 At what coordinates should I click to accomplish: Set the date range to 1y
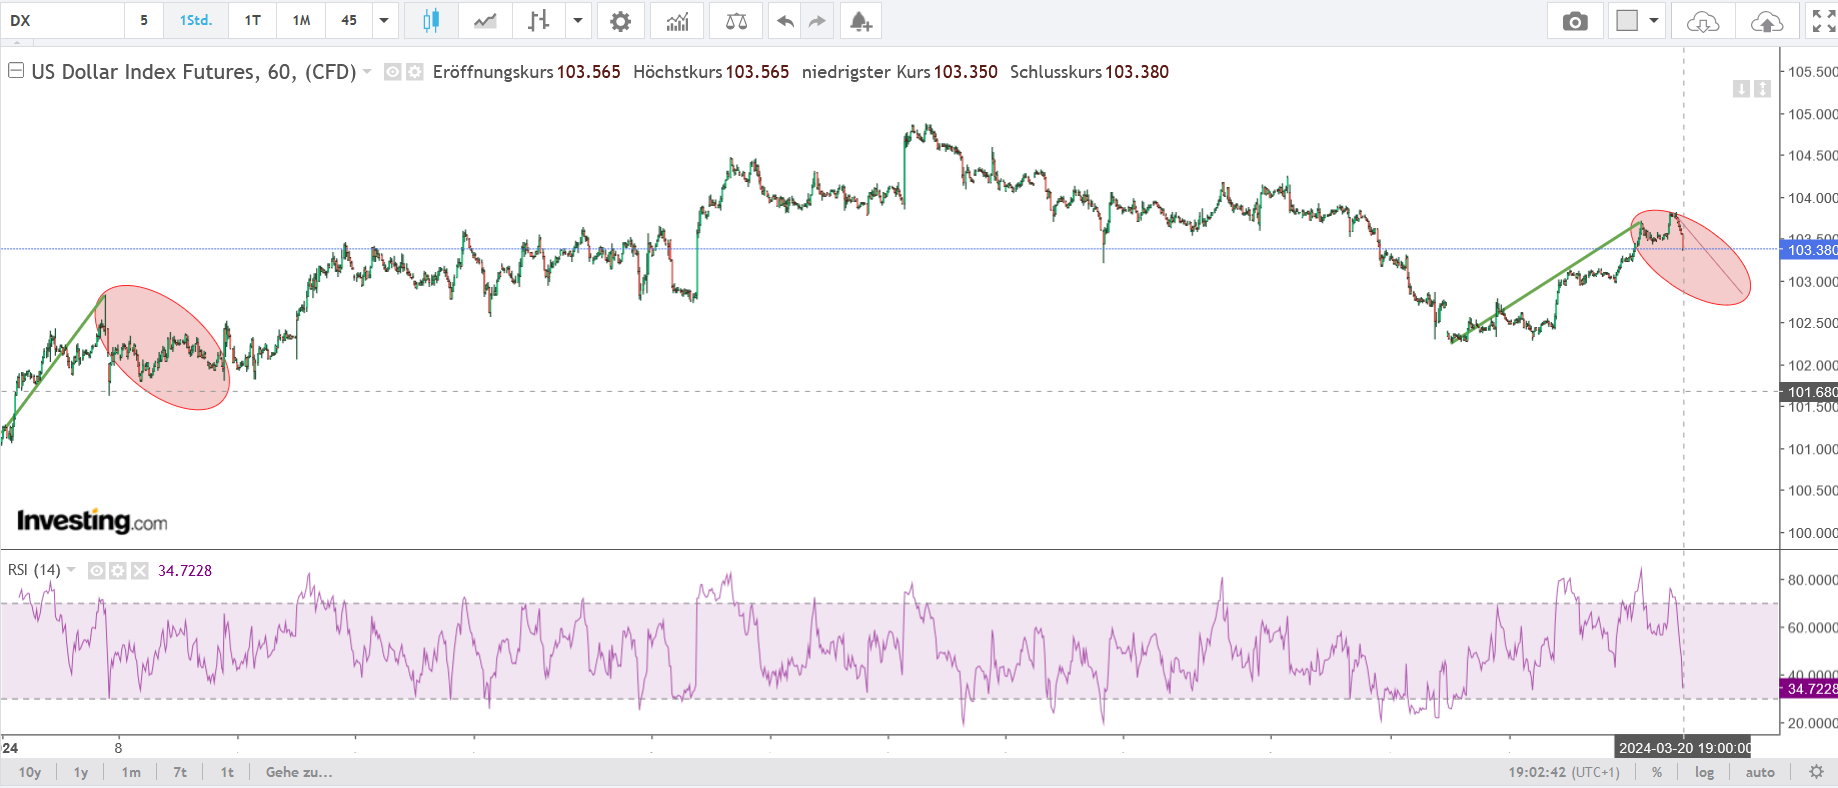[81, 772]
